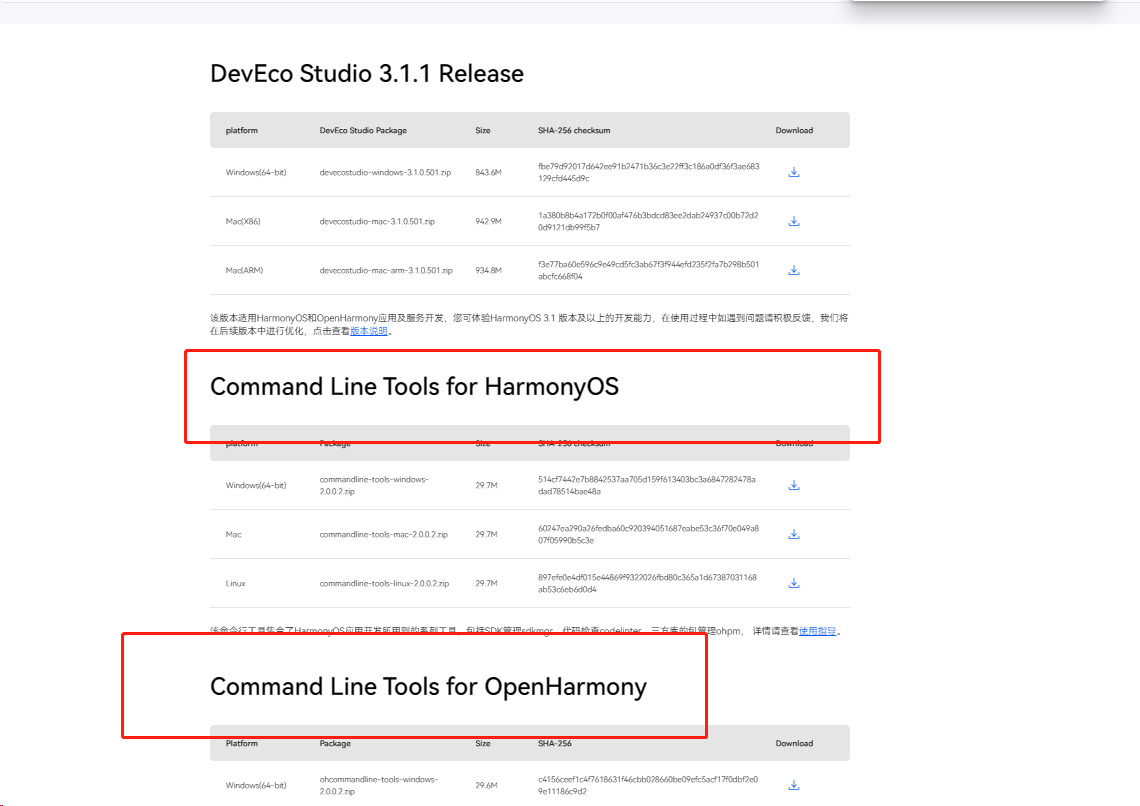Click checksum starting with 514cf7442e7b8842
This screenshot has width=1140, height=806.
646,485
